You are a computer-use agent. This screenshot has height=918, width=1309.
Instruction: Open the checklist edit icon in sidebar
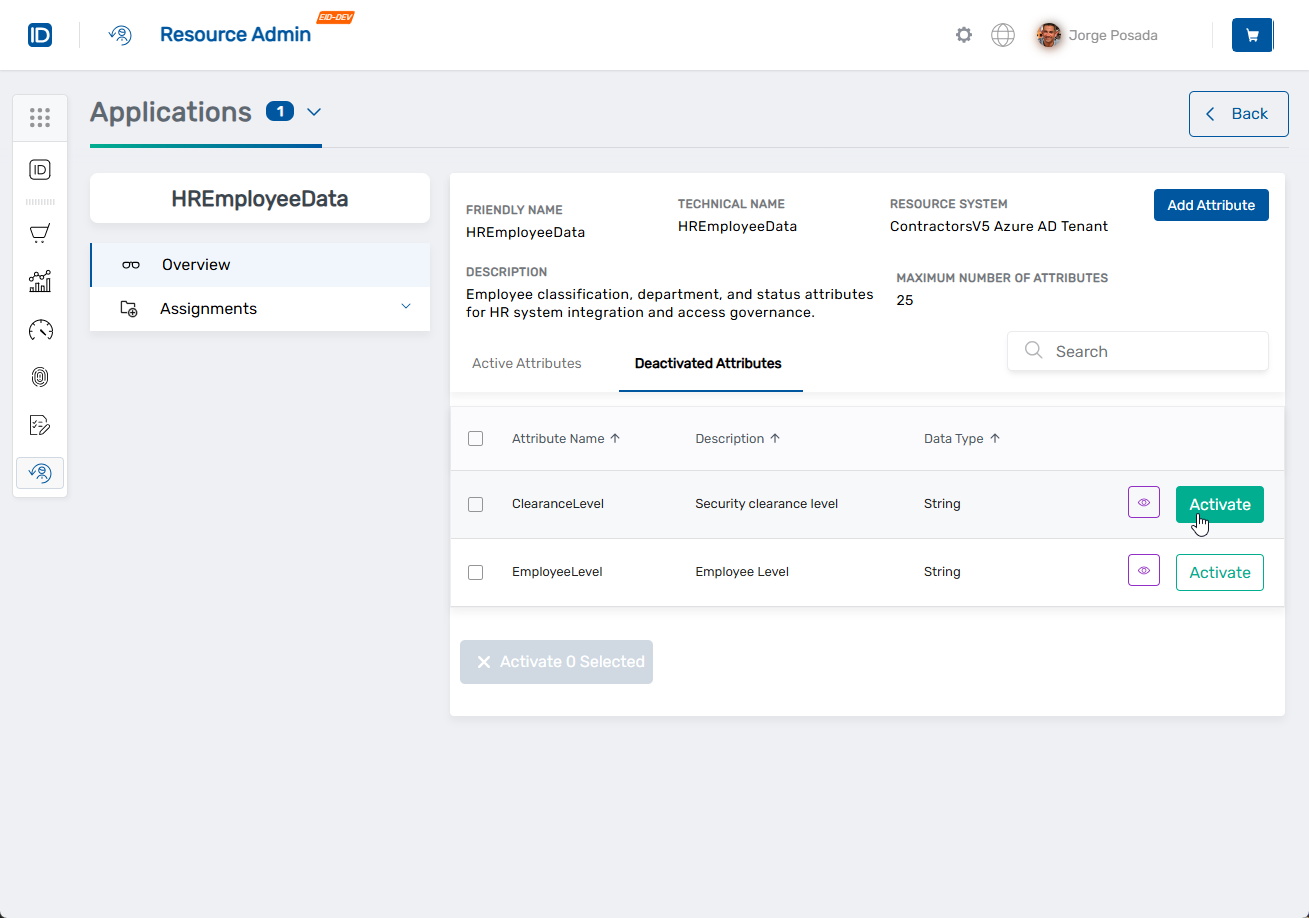40,425
